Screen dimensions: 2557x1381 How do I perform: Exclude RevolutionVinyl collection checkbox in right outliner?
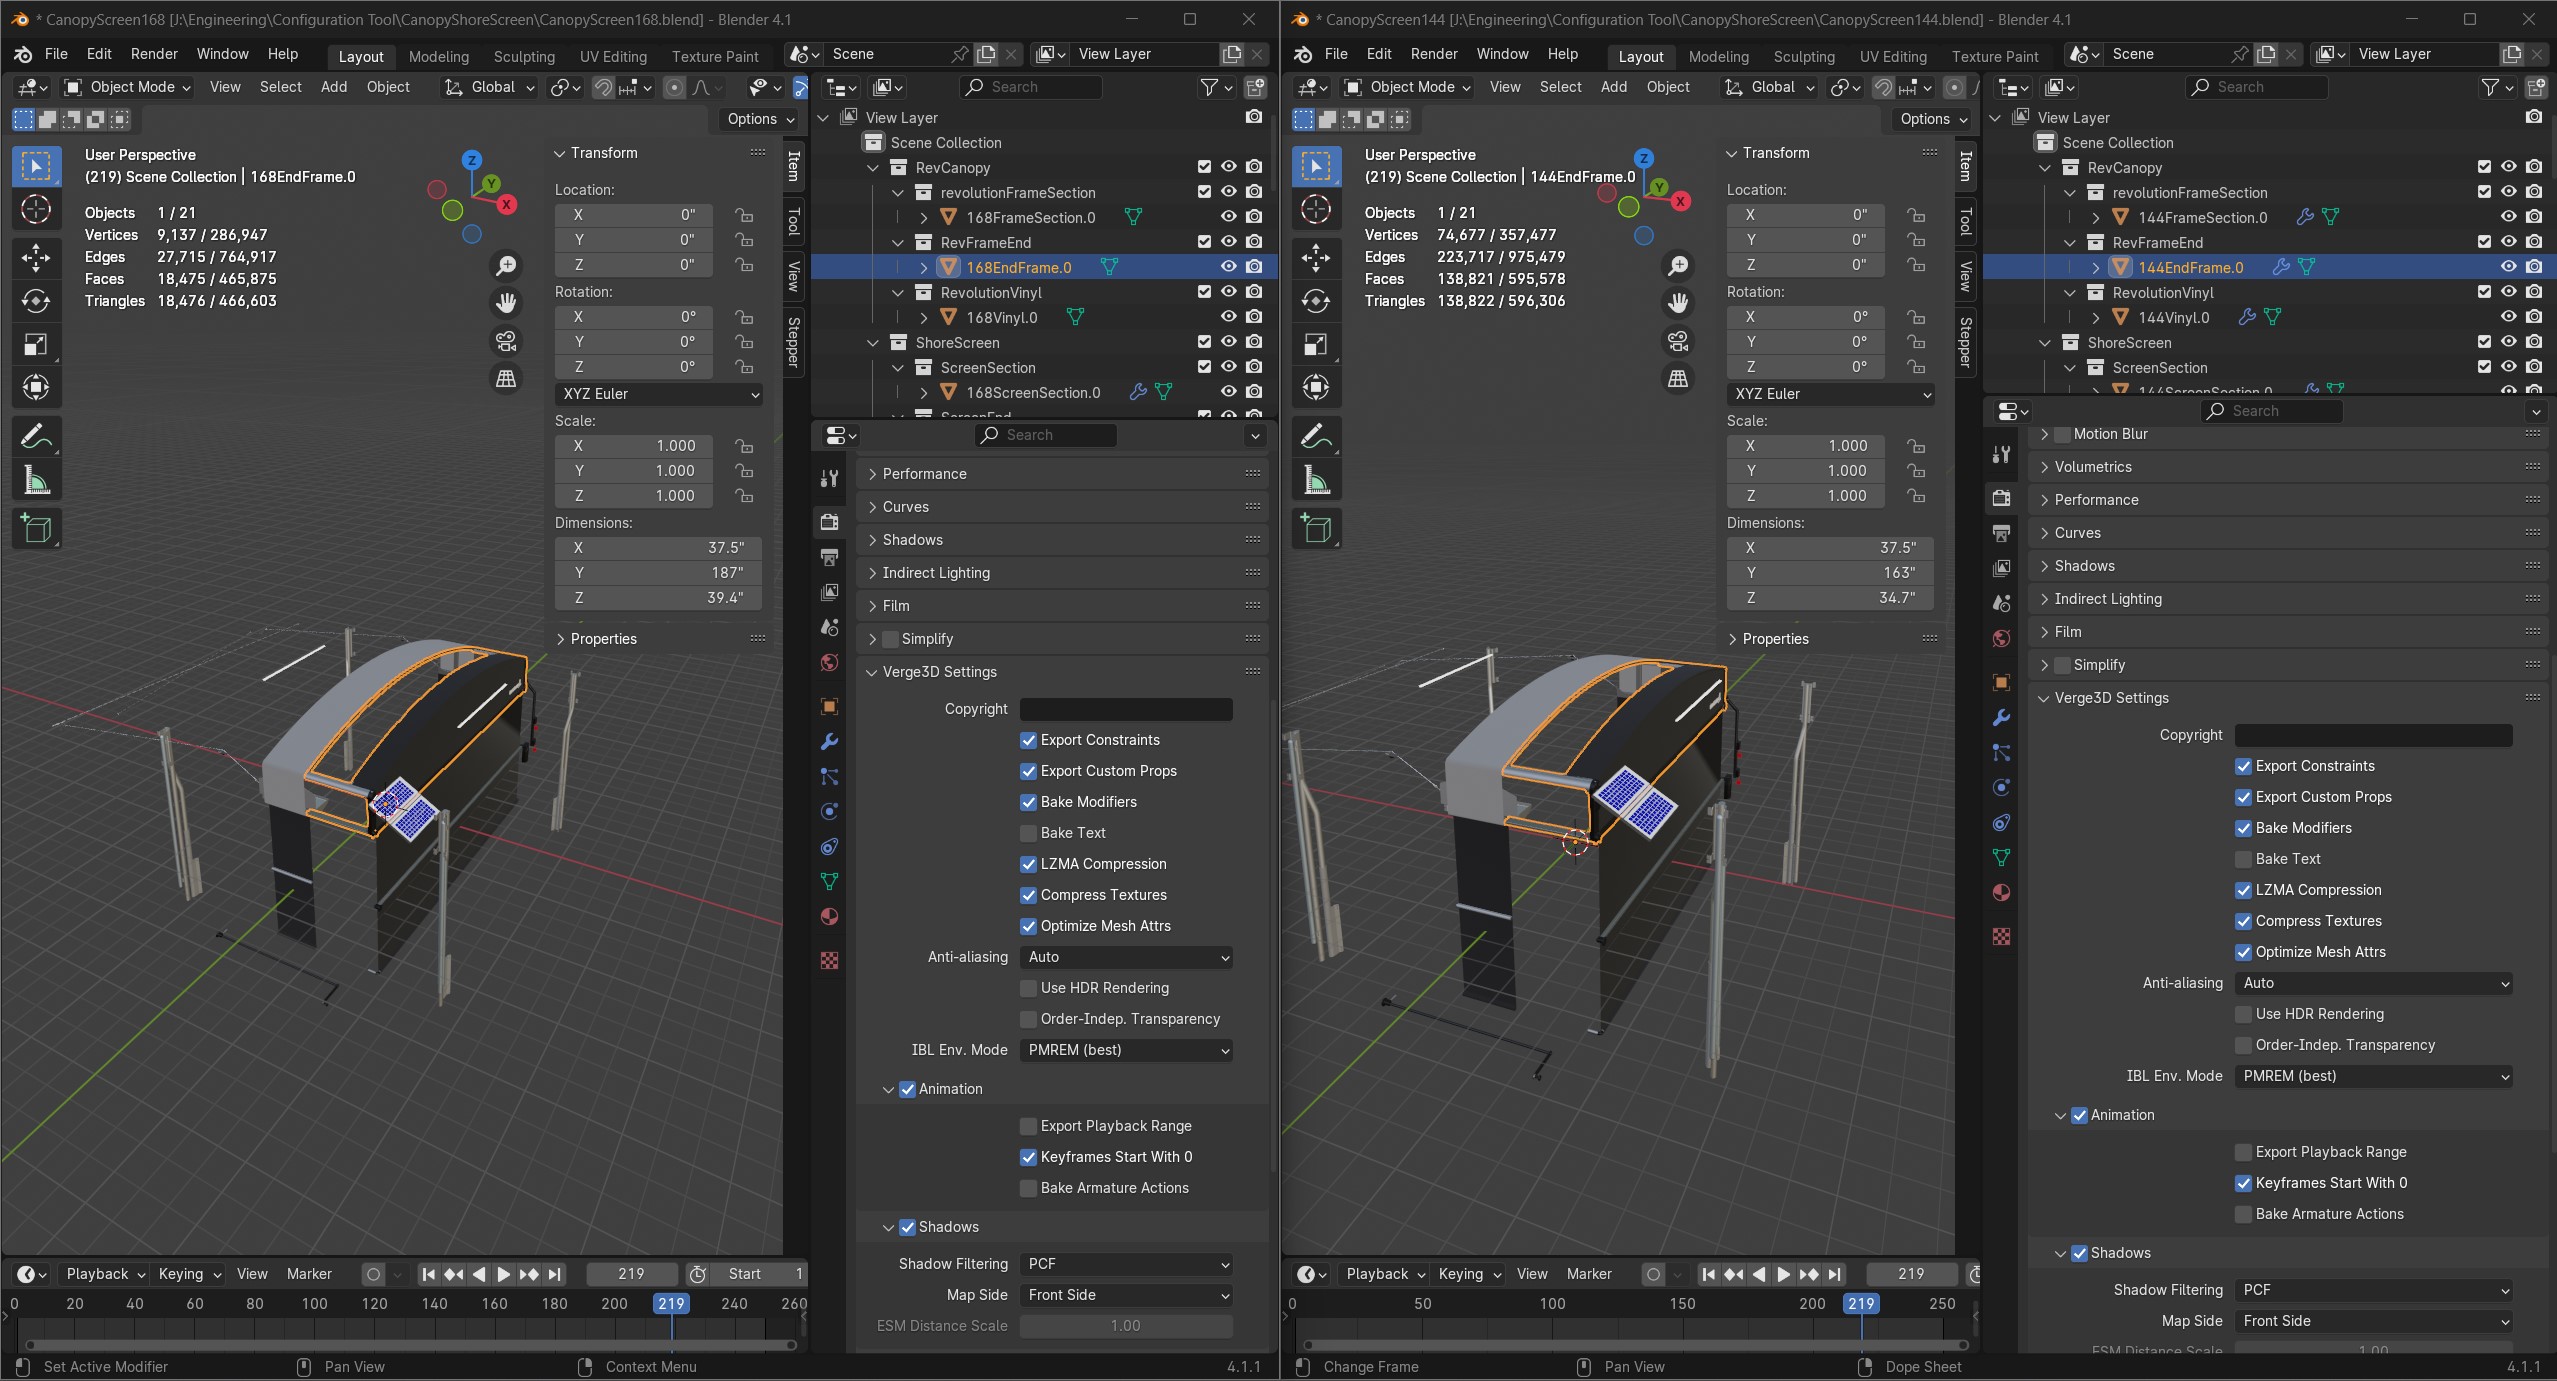tap(2484, 292)
